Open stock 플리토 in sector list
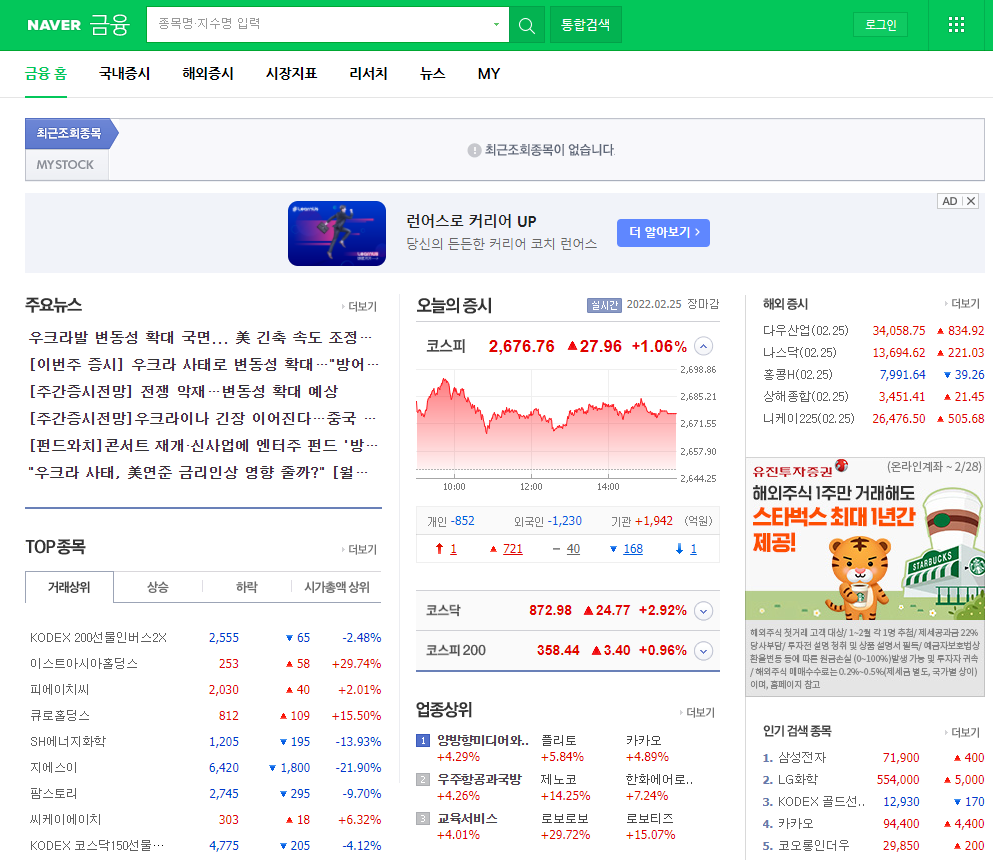Screen dimensions: 993x860 [559, 740]
